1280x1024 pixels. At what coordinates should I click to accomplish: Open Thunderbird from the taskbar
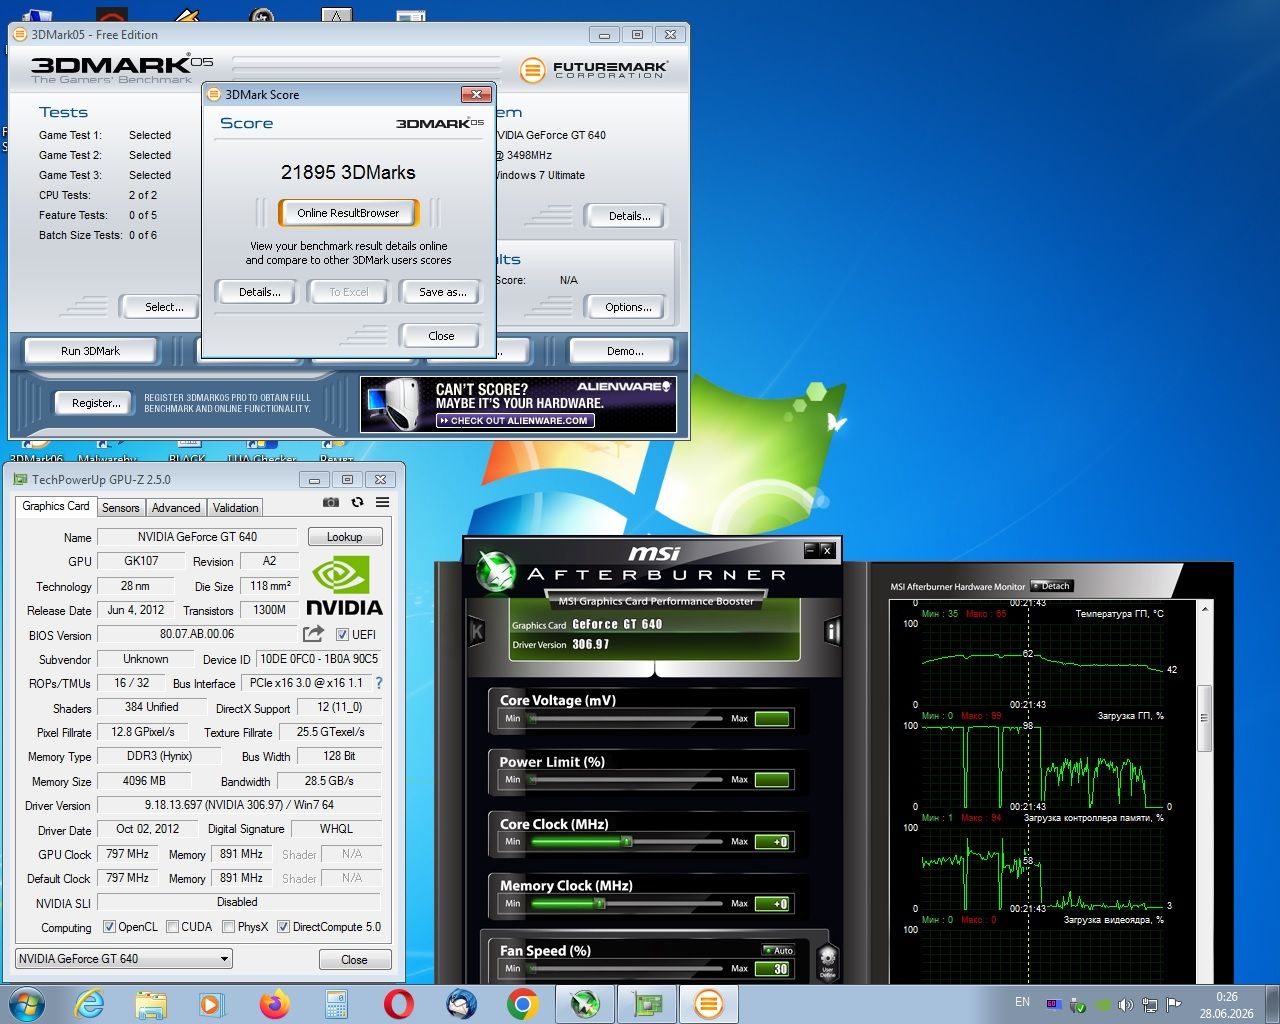coord(461,1003)
